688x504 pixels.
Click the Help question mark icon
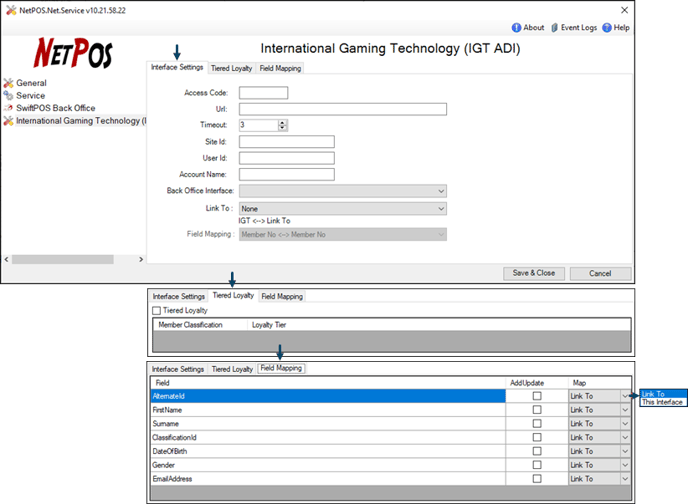(607, 28)
